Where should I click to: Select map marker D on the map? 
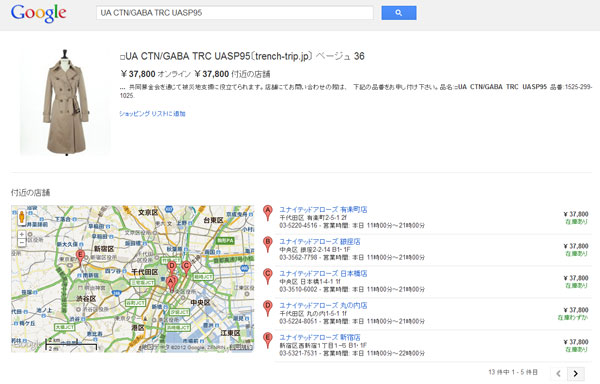point(172,268)
